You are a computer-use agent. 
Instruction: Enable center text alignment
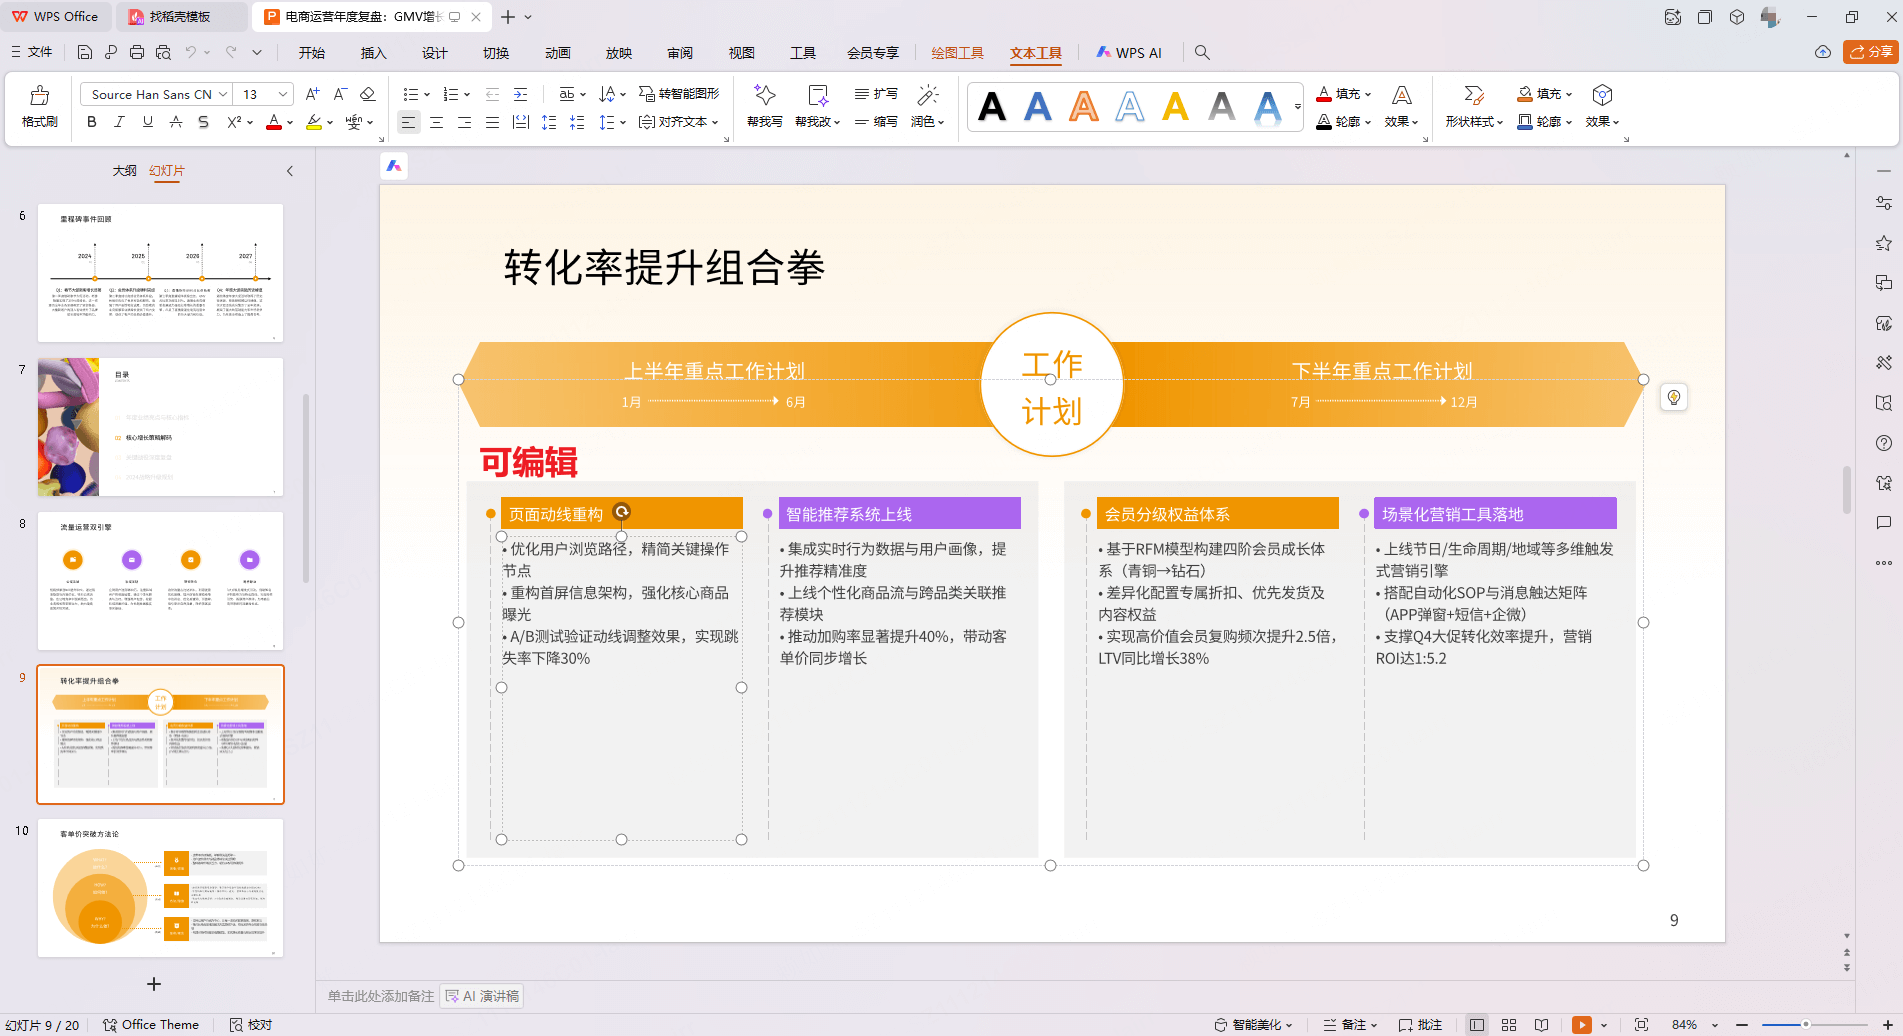pos(436,122)
